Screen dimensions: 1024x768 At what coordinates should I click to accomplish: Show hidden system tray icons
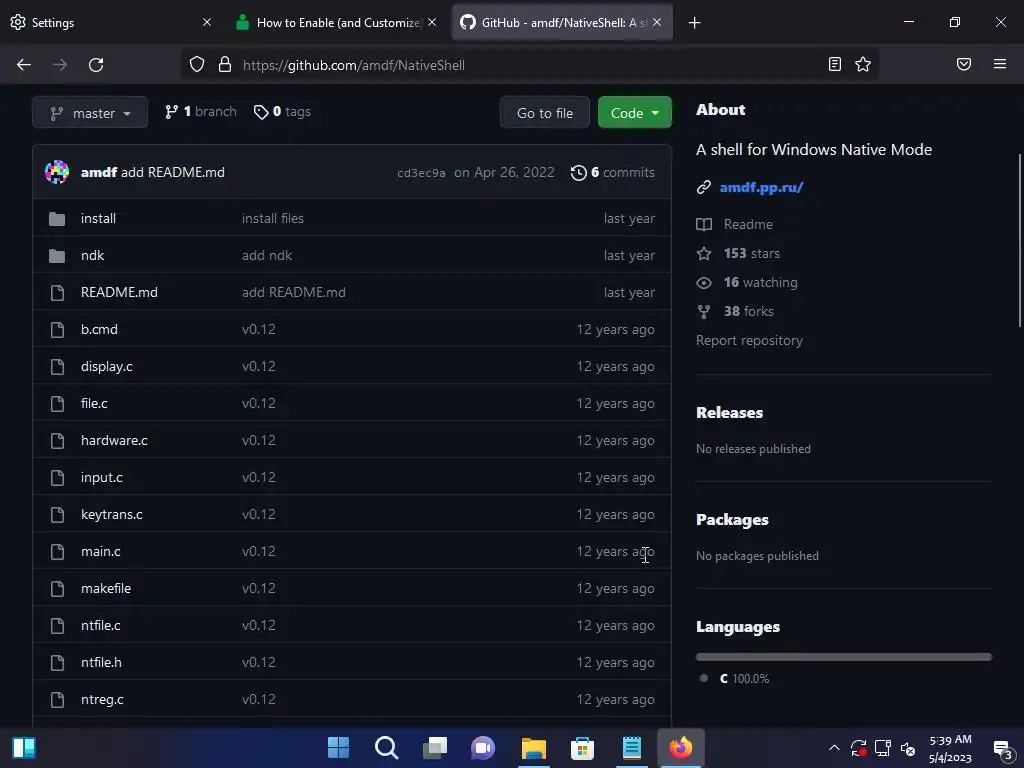click(x=834, y=748)
